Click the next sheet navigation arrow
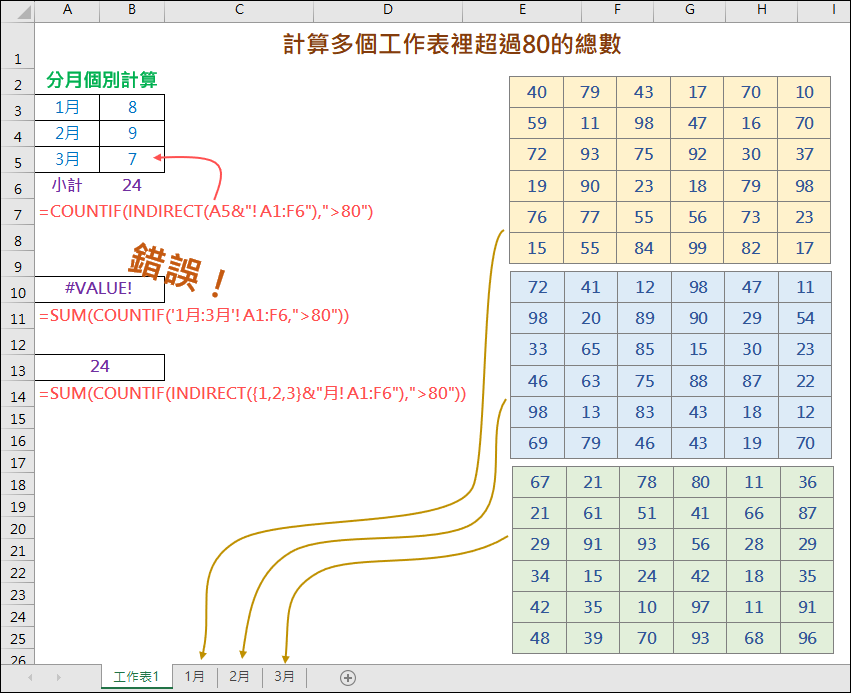The image size is (851, 693). [57, 676]
